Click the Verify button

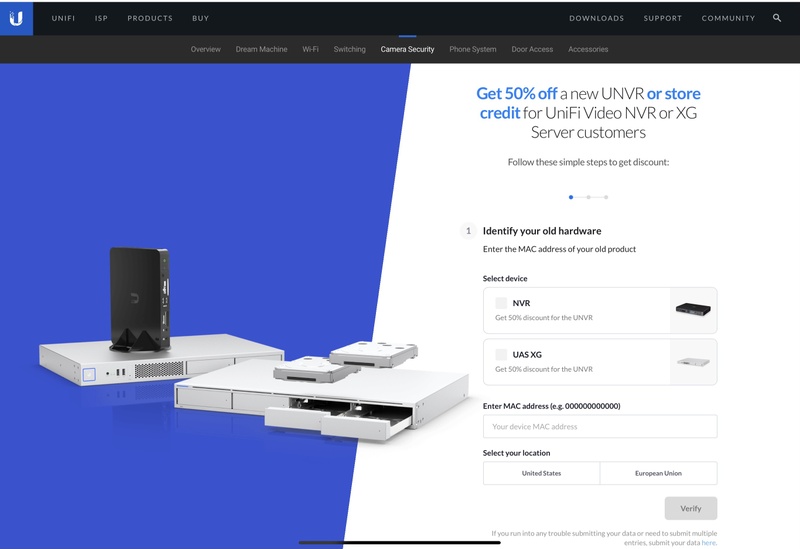coord(691,509)
